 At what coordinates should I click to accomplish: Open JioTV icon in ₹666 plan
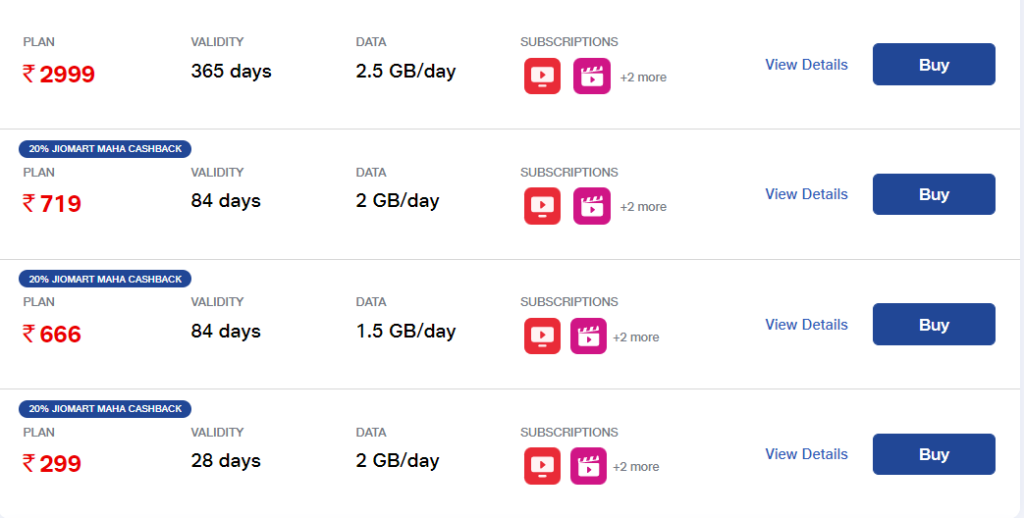(542, 336)
